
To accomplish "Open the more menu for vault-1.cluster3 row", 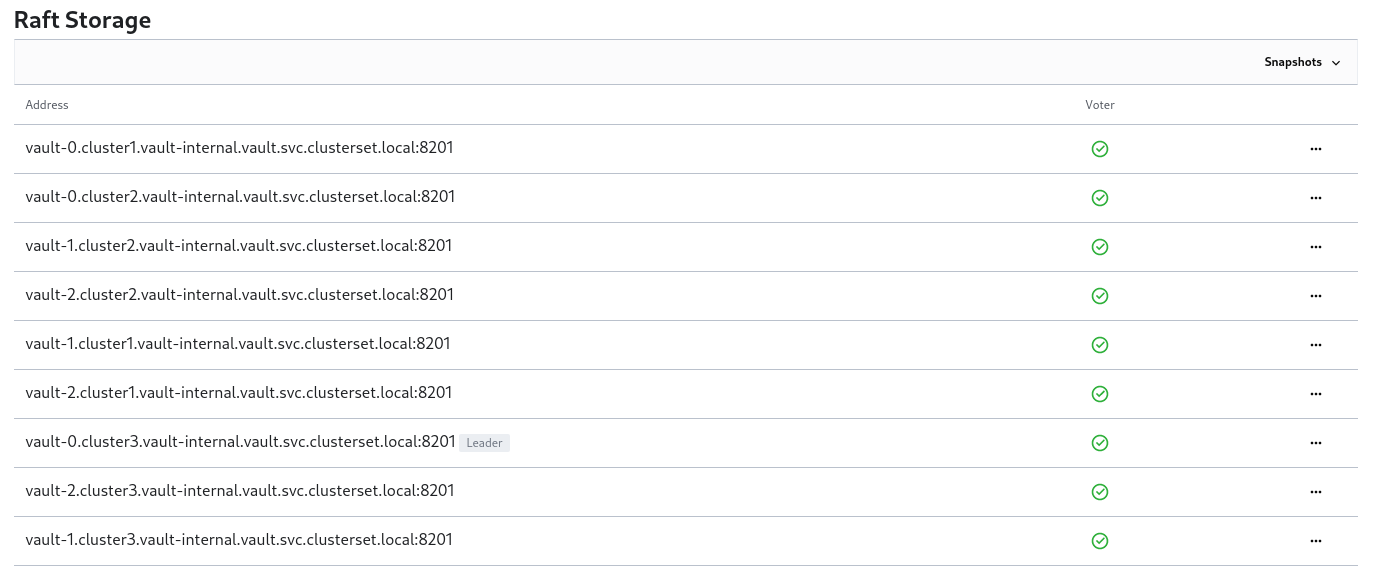I will pyautogui.click(x=1315, y=541).
